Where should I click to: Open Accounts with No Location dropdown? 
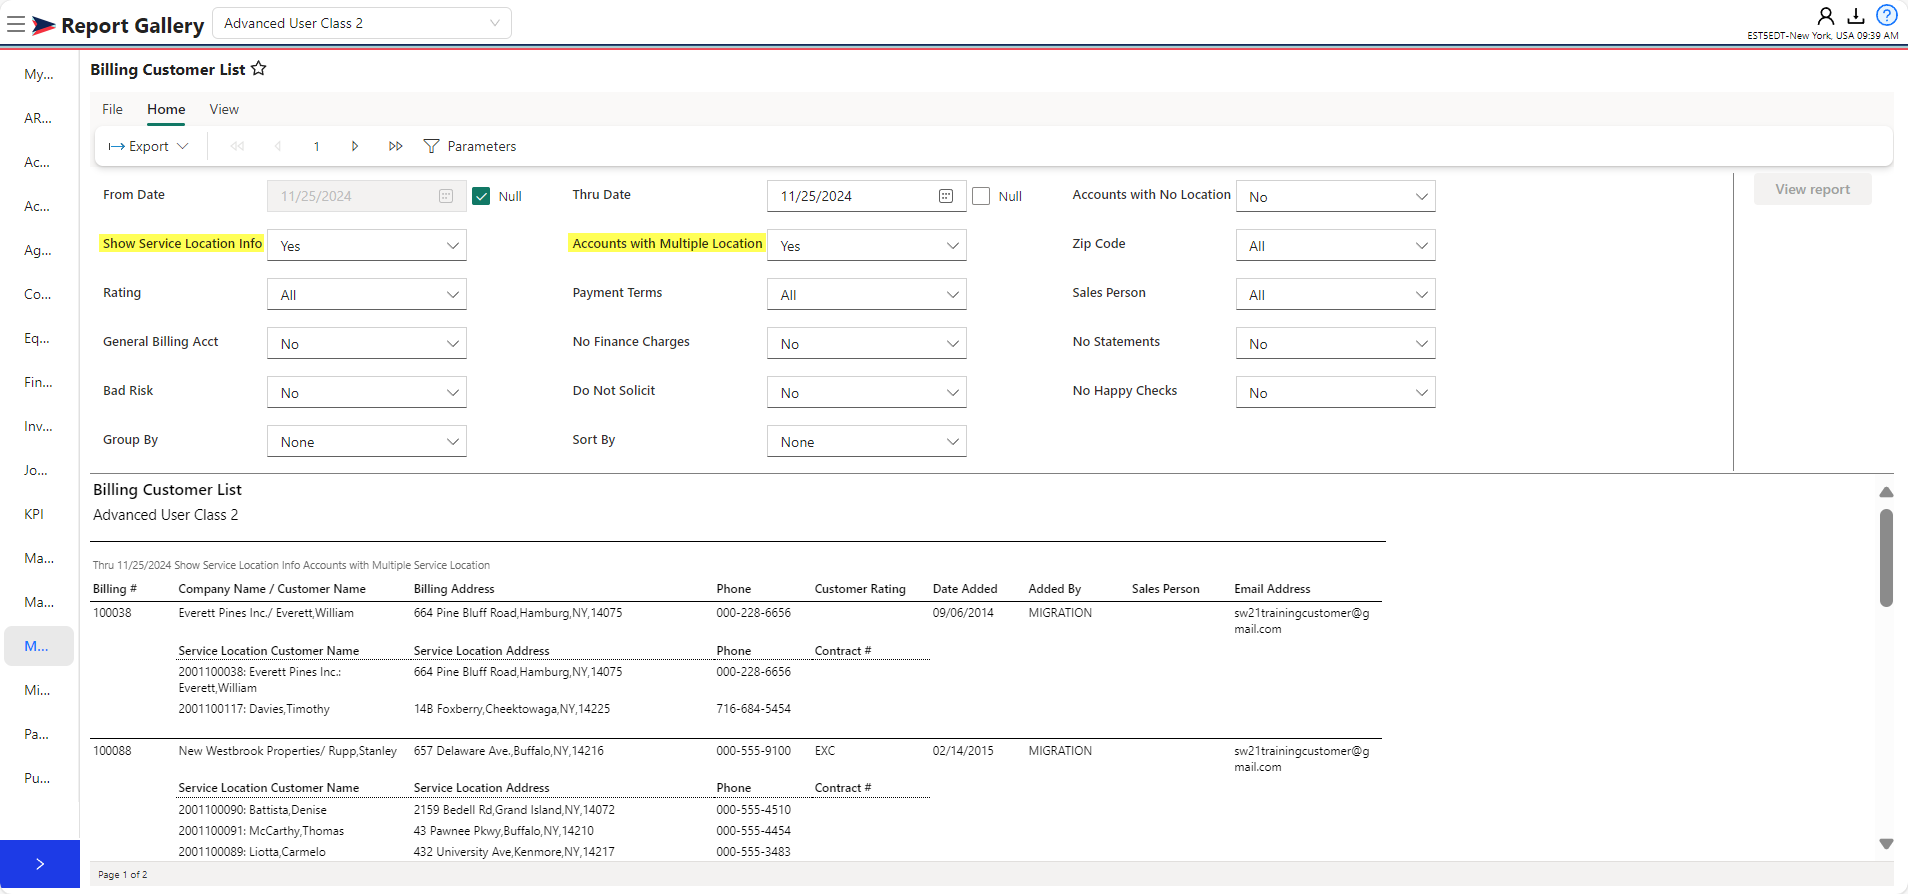coord(1336,196)
